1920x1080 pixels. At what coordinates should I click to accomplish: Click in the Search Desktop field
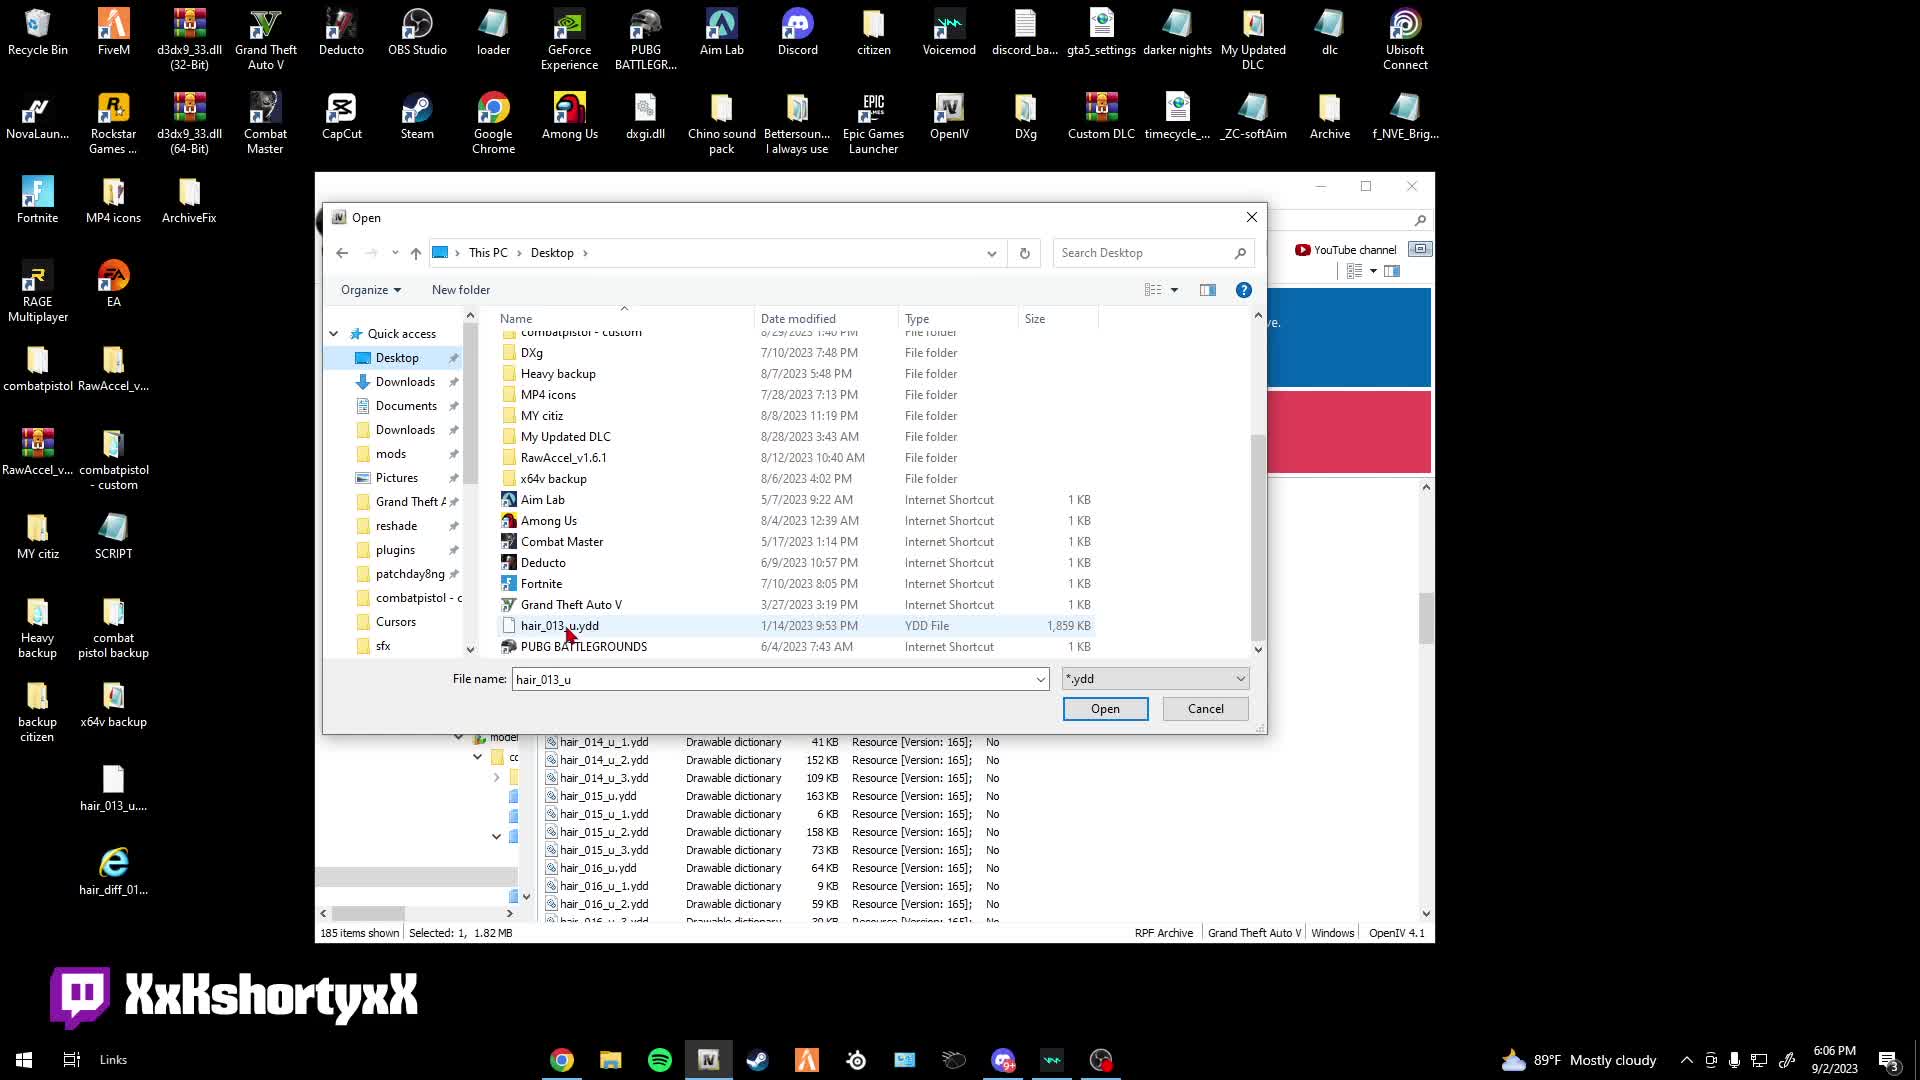tap(1140, 253)
